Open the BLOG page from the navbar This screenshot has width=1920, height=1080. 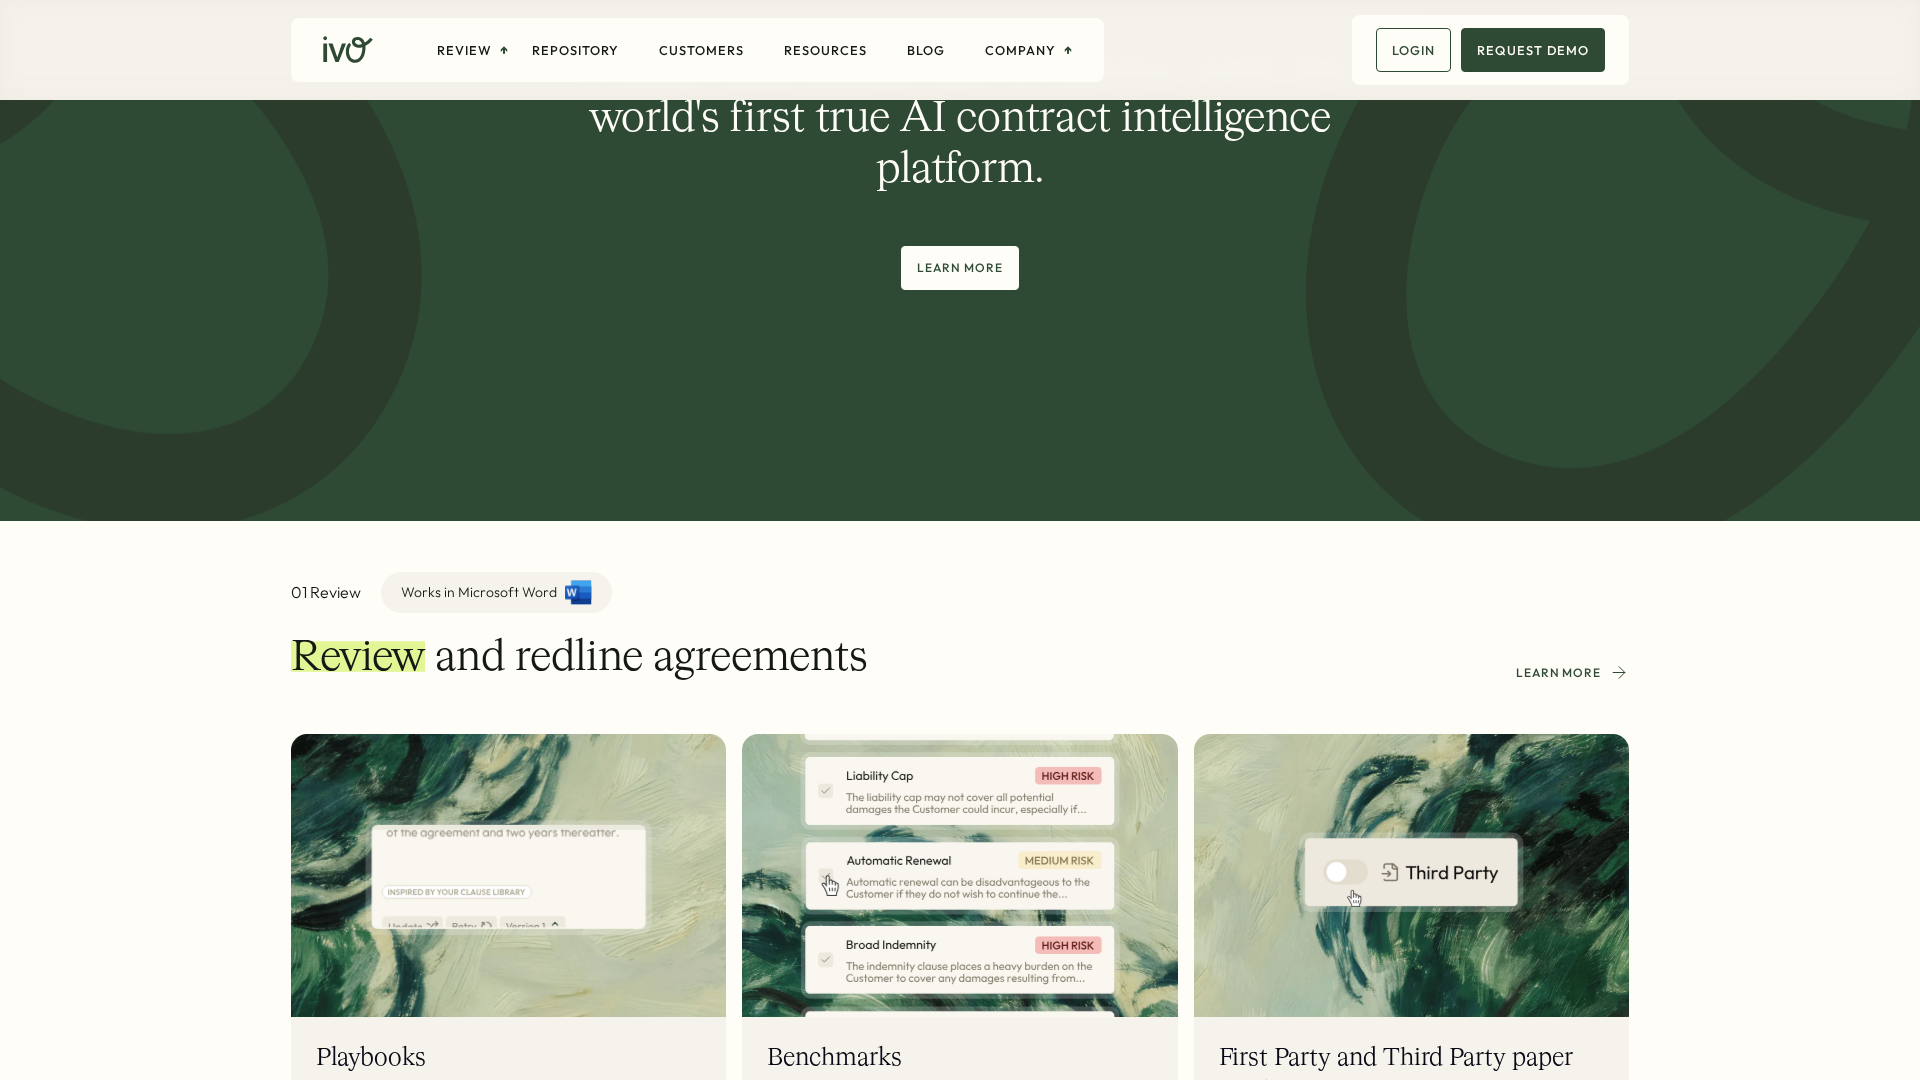click(925, 50)
